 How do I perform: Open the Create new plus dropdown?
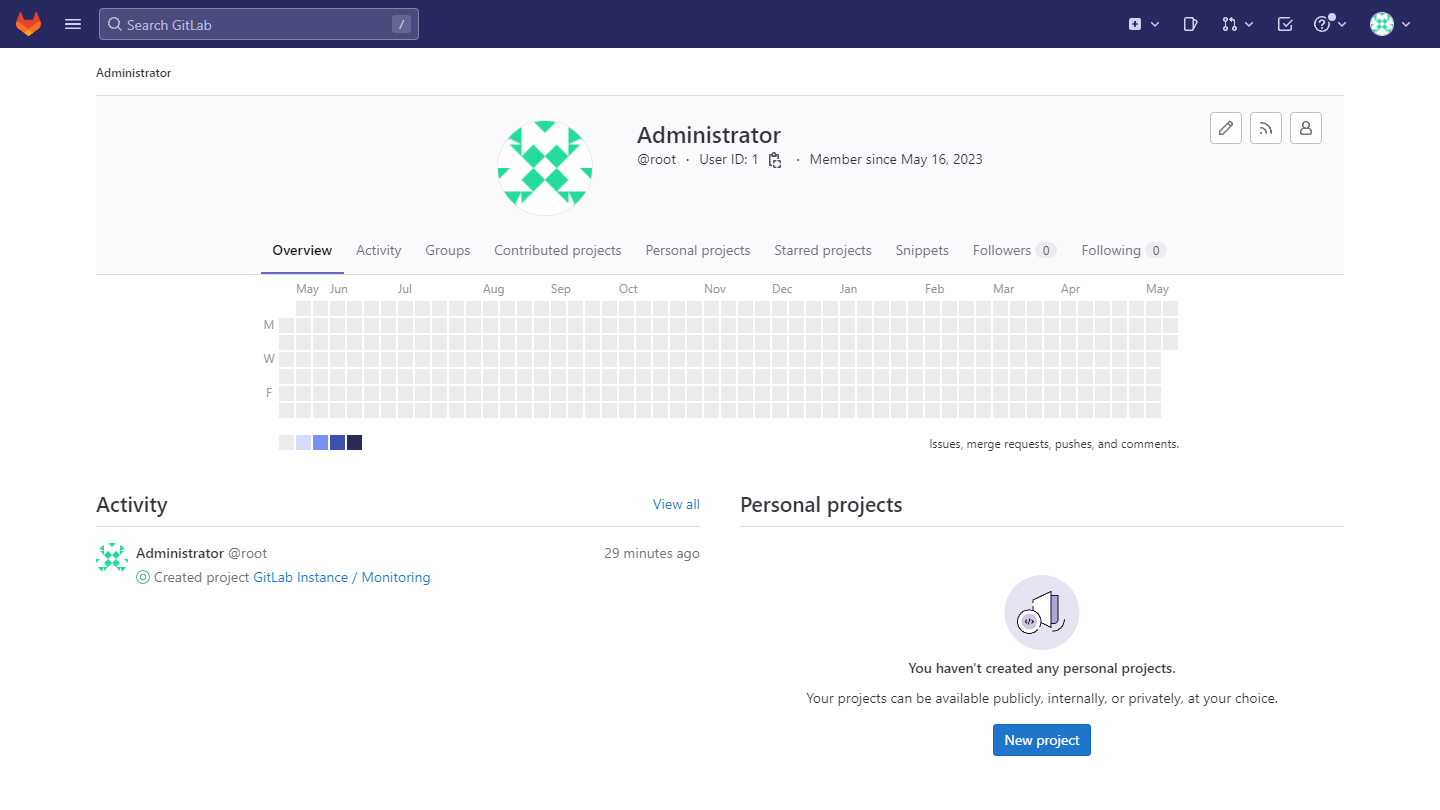(x=1144, y=24)
